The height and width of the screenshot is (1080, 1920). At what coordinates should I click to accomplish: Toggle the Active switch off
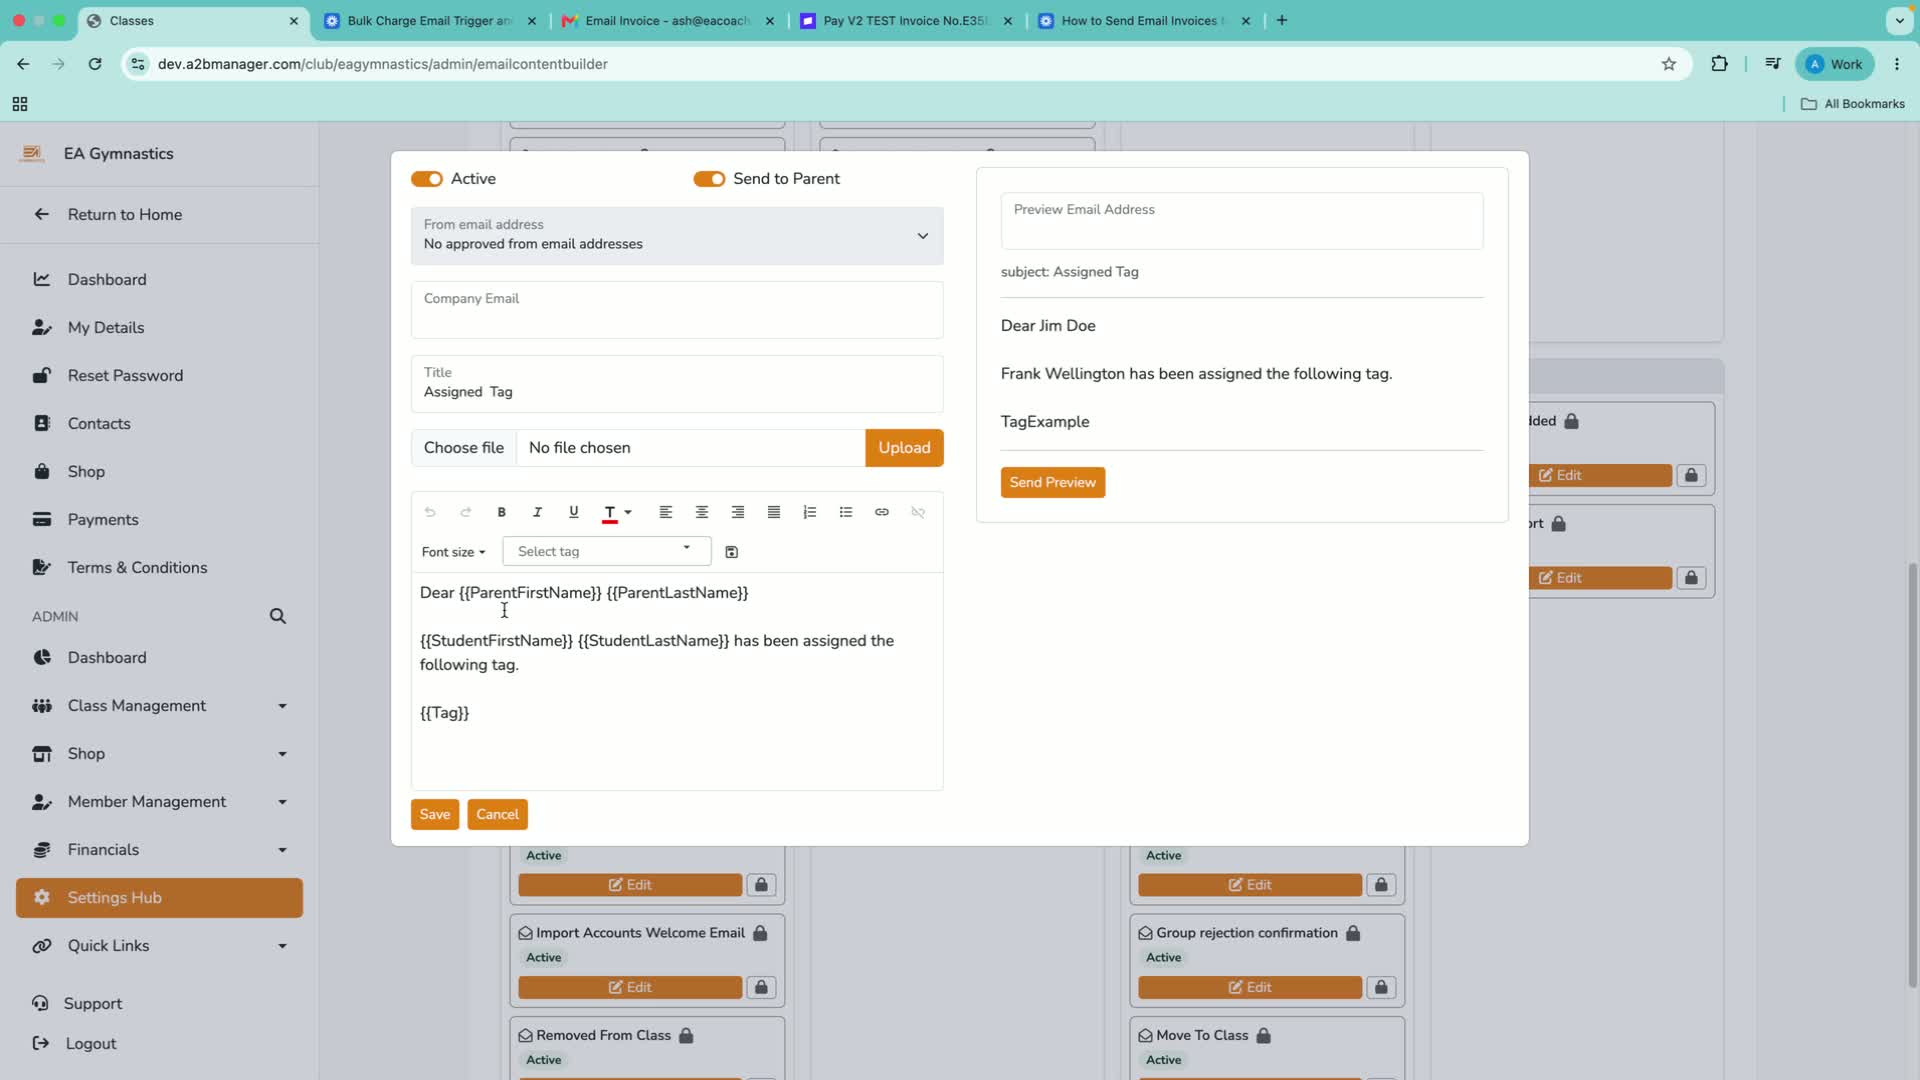tap(427, 179)
